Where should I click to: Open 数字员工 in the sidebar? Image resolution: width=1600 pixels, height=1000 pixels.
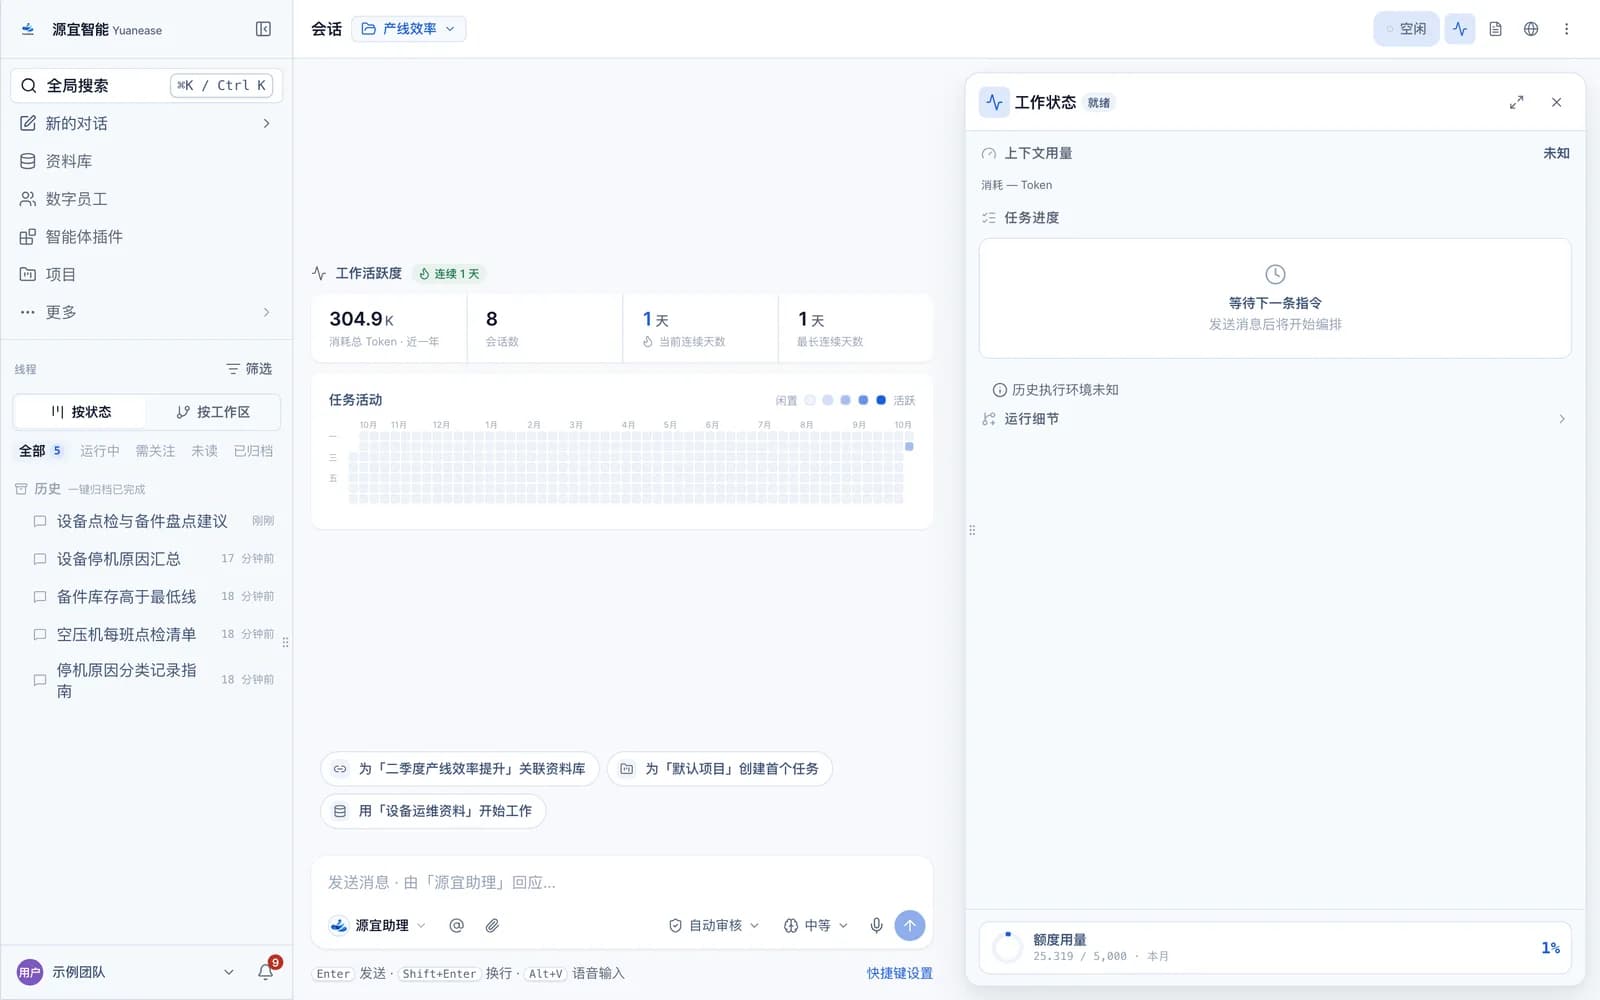(147, 199)
